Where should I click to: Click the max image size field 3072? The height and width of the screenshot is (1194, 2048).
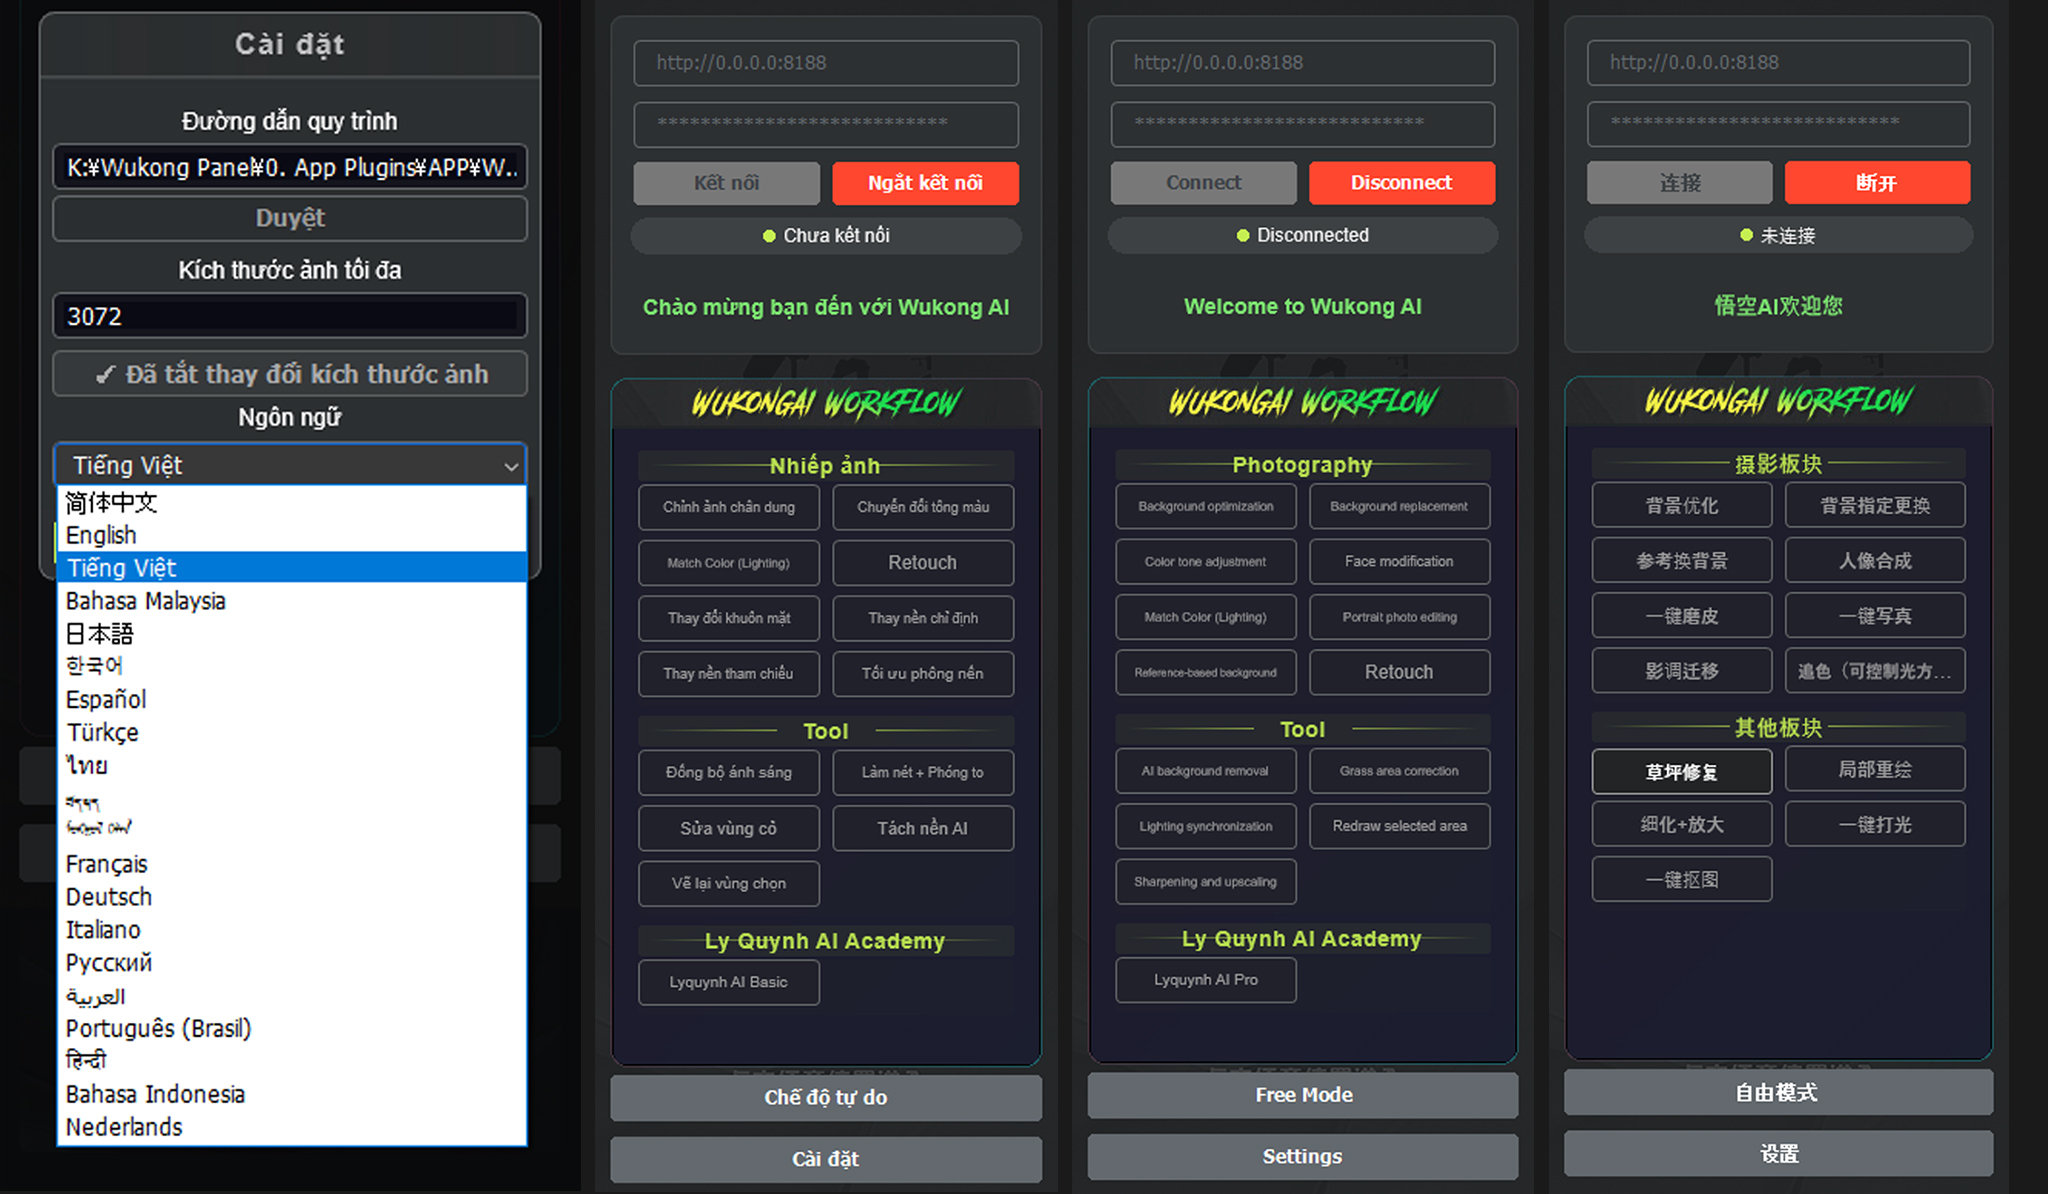point(290,316)
